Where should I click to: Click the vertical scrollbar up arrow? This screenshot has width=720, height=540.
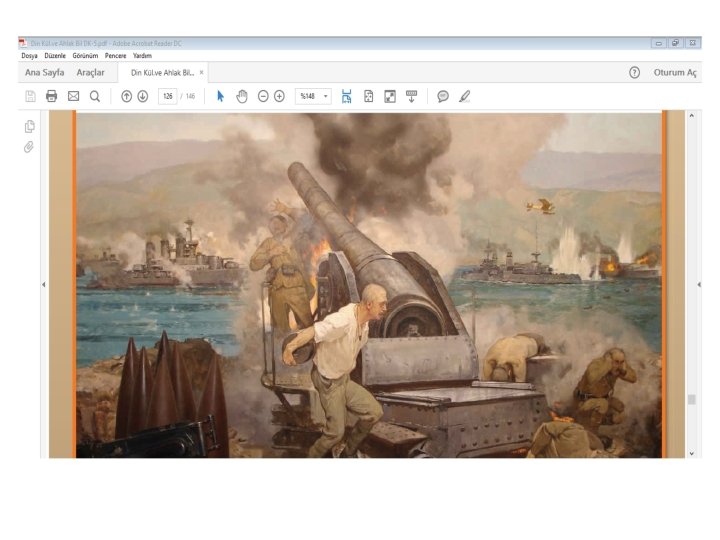pyautogui.click(x=692, y=116)
